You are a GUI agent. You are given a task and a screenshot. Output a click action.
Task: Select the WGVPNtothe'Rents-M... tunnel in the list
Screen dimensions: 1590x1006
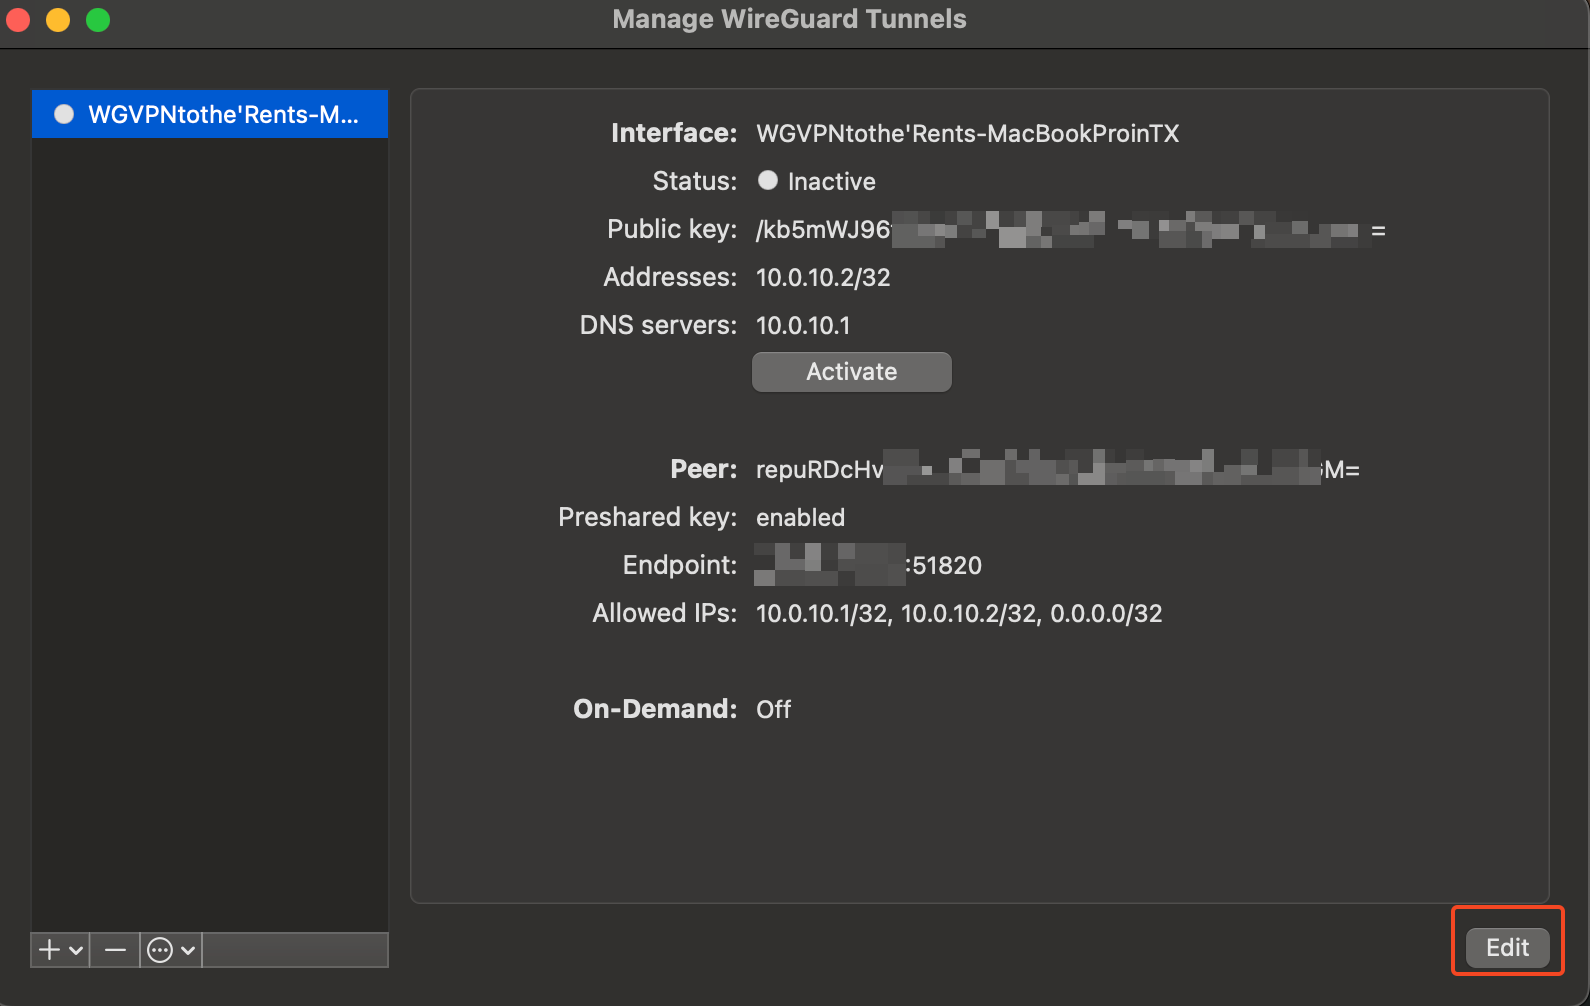(210, 114)
